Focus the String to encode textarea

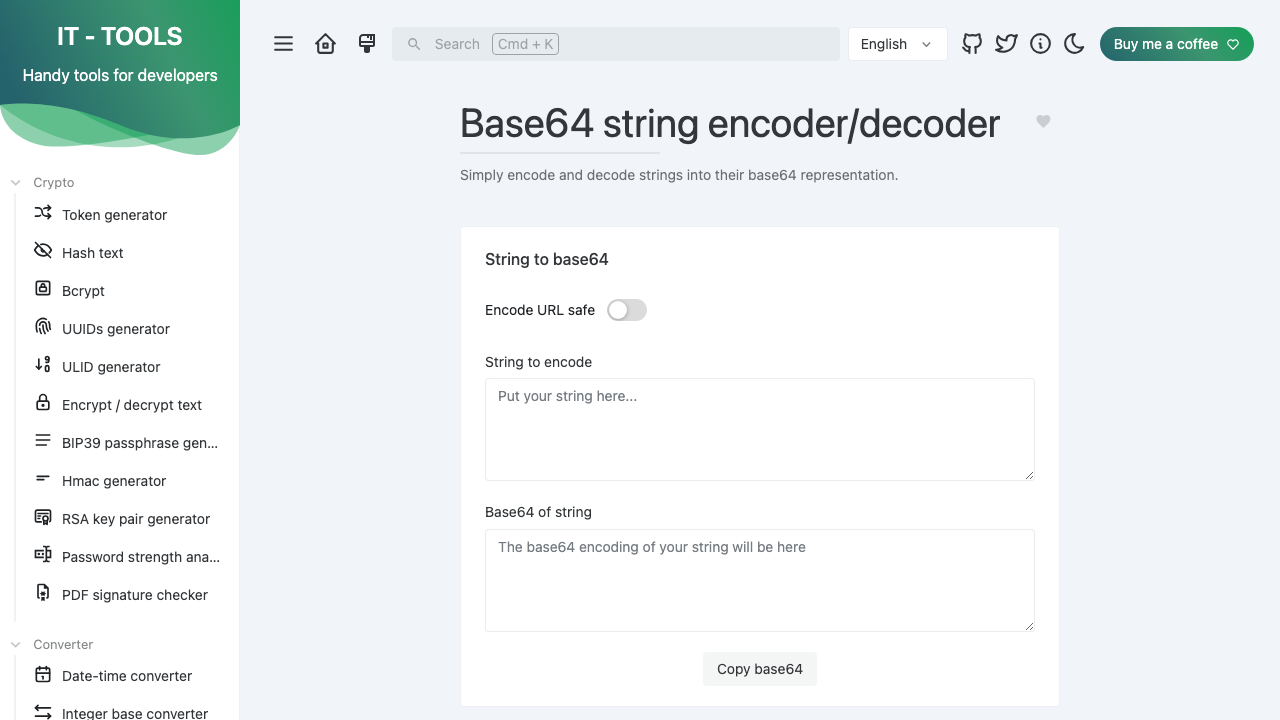(760, 429)
